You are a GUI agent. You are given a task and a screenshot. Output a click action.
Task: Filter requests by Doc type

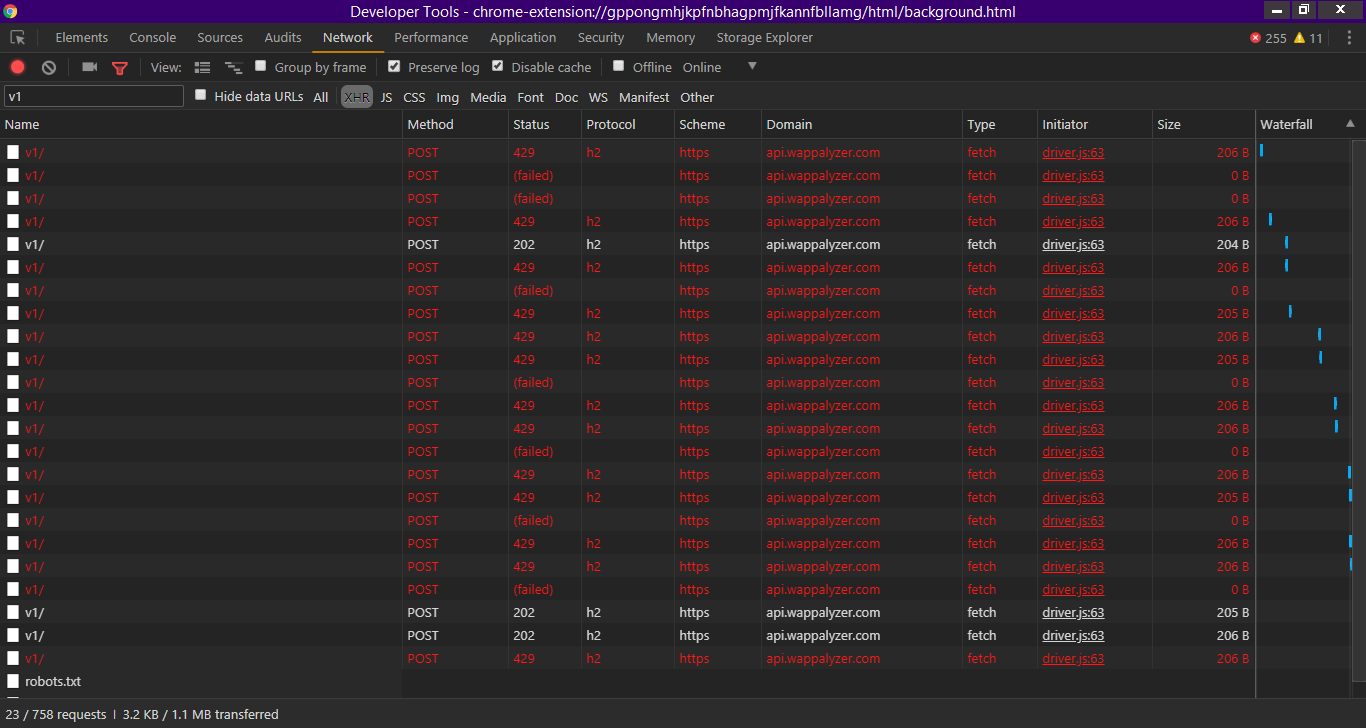click(x=567, y=97)
